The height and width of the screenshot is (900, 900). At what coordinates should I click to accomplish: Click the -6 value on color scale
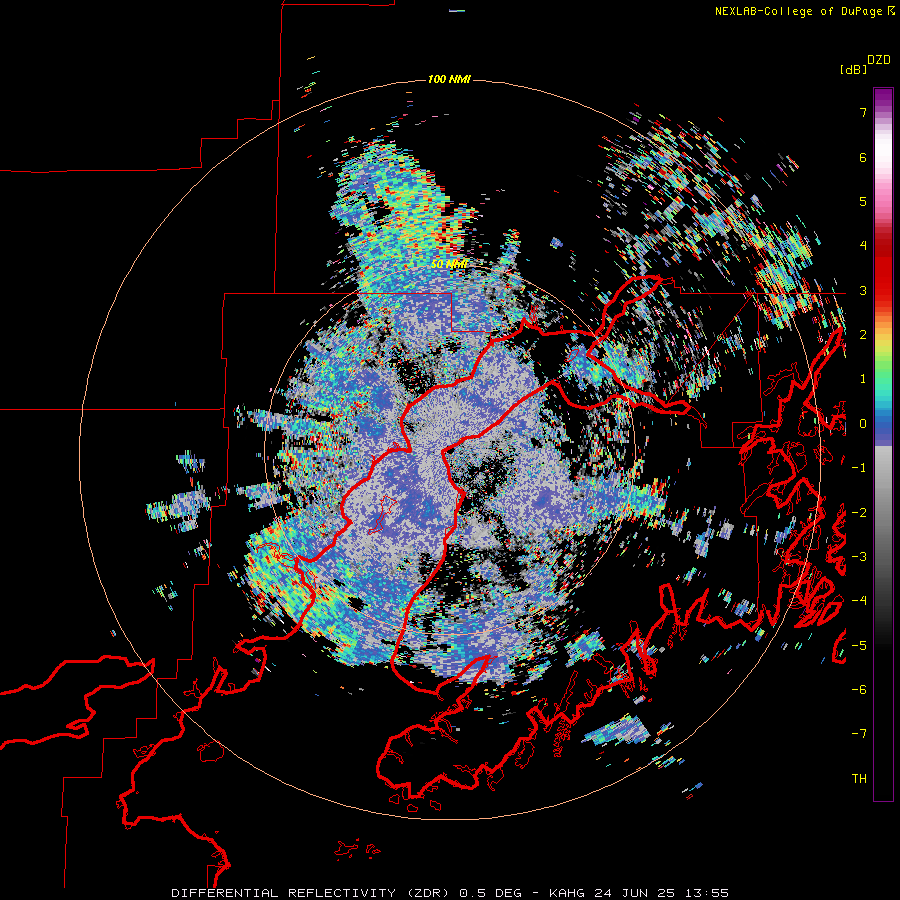pos(859,690)
